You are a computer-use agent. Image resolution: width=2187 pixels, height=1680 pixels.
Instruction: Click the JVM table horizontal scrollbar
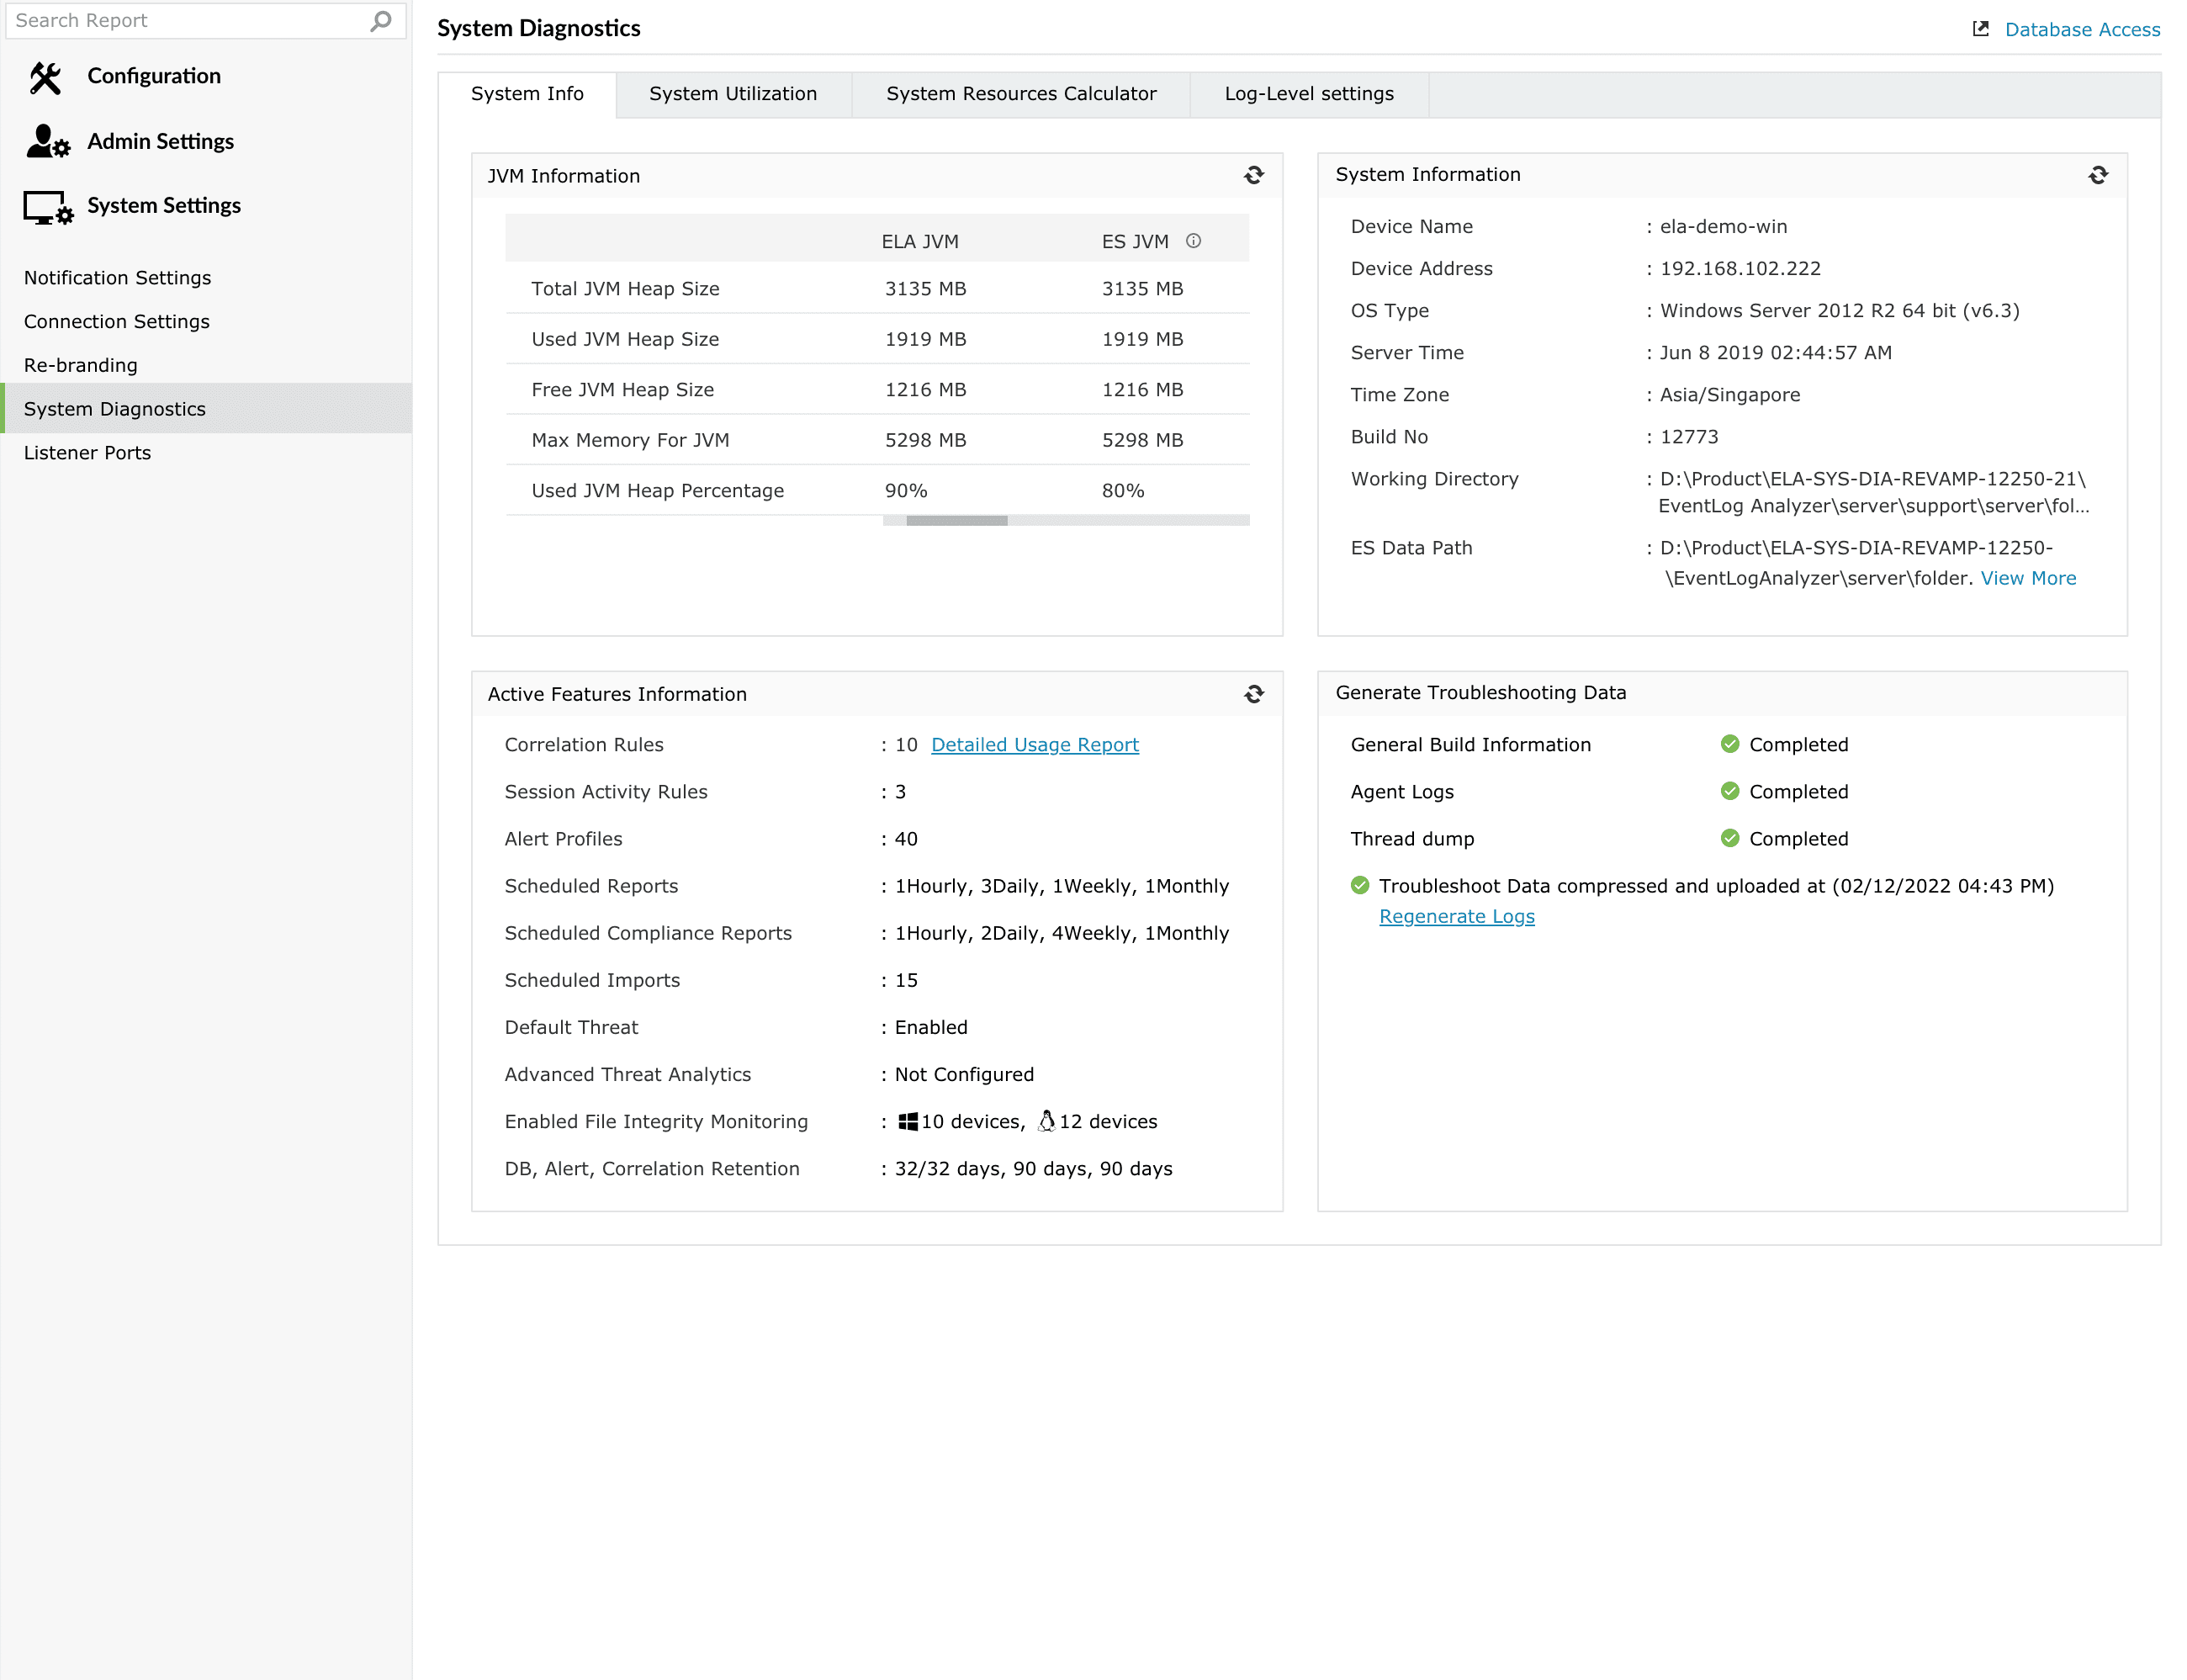pyautogui.click(x=956, y=521)
